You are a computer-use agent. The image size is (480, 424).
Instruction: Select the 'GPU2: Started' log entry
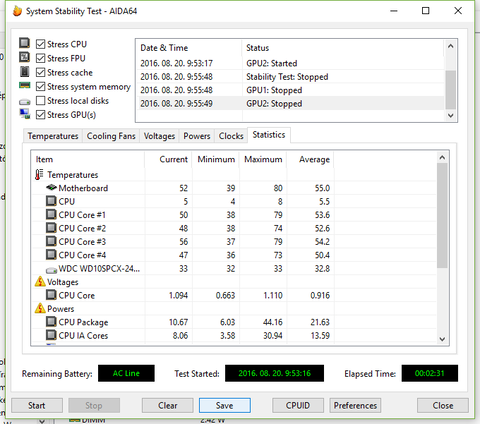click(291, 63)
